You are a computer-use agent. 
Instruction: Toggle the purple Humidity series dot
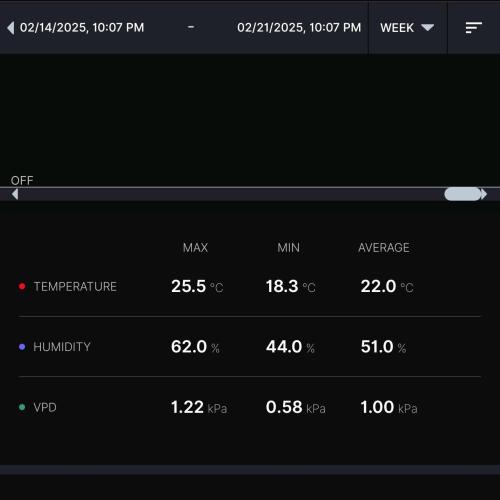22,347
